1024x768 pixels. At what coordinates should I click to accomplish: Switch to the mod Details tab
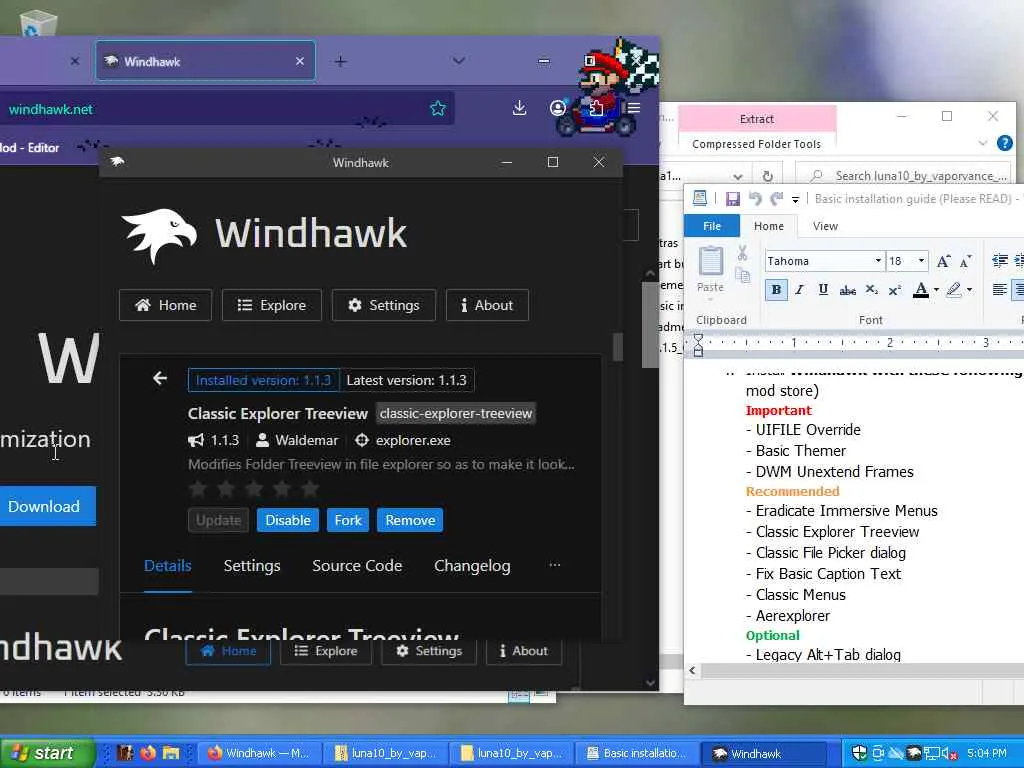coord(168,566)
